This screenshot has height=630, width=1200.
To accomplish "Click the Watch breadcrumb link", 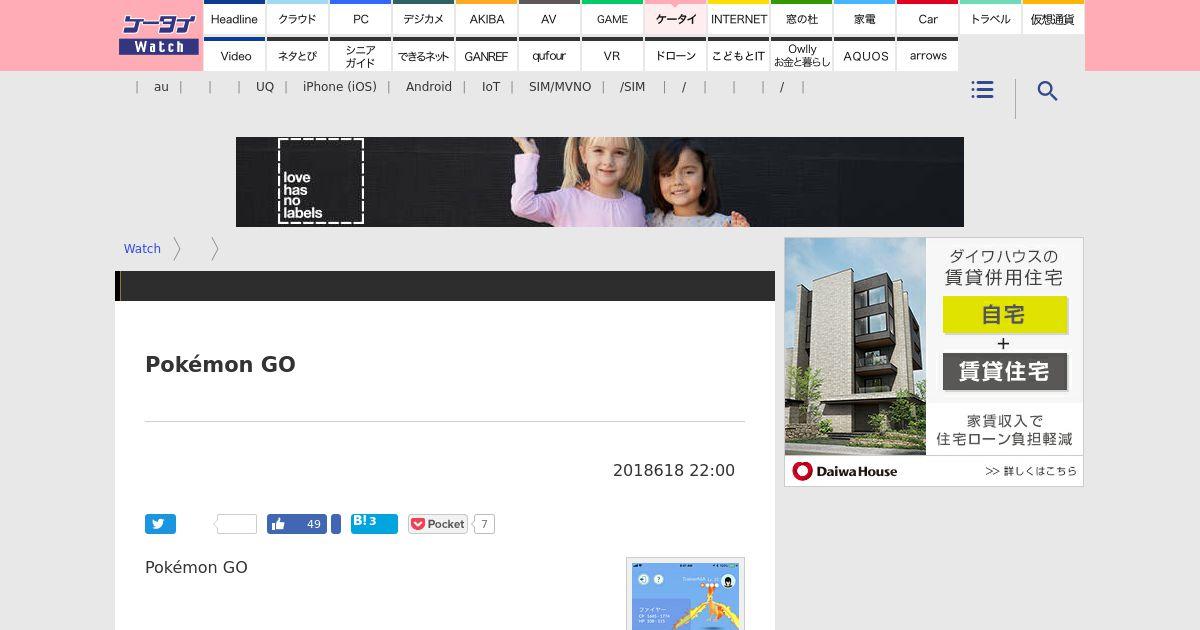I will click(142, 249).
